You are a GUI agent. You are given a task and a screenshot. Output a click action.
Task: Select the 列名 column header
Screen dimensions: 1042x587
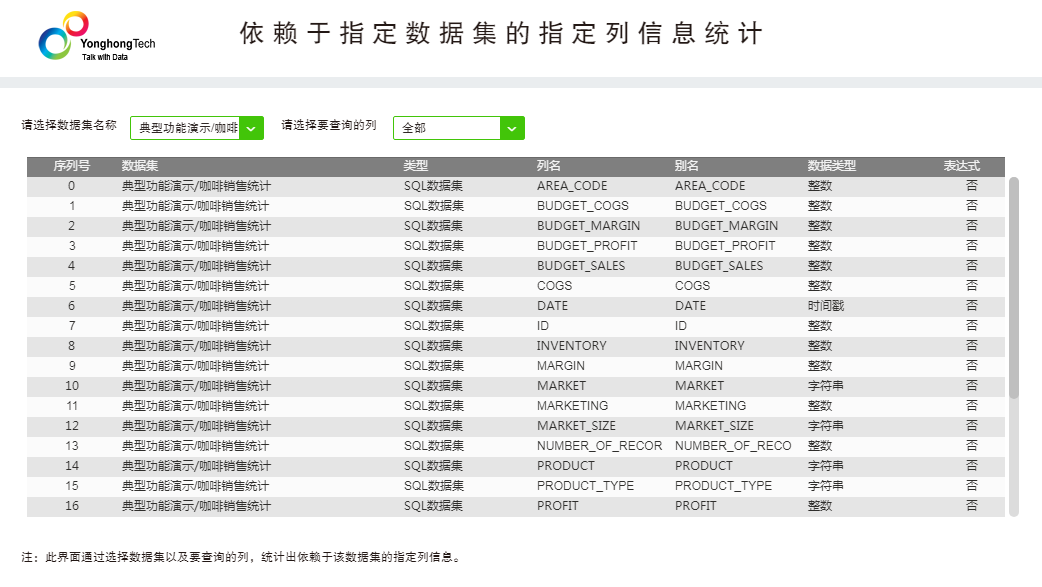pos(549,166)
